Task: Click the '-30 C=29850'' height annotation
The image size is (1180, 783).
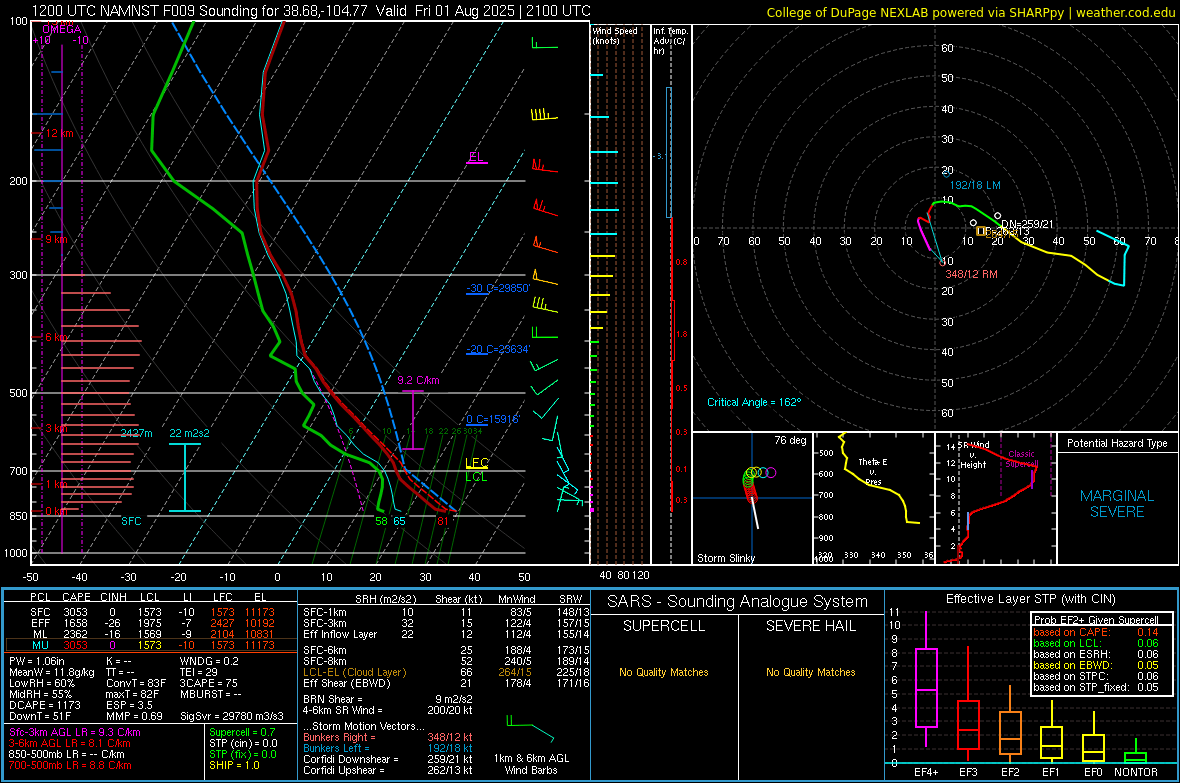Action: [x=498, y=288]
